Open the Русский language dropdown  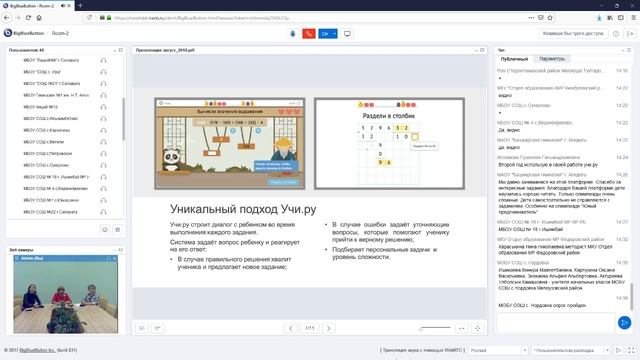tap(498, 350)
